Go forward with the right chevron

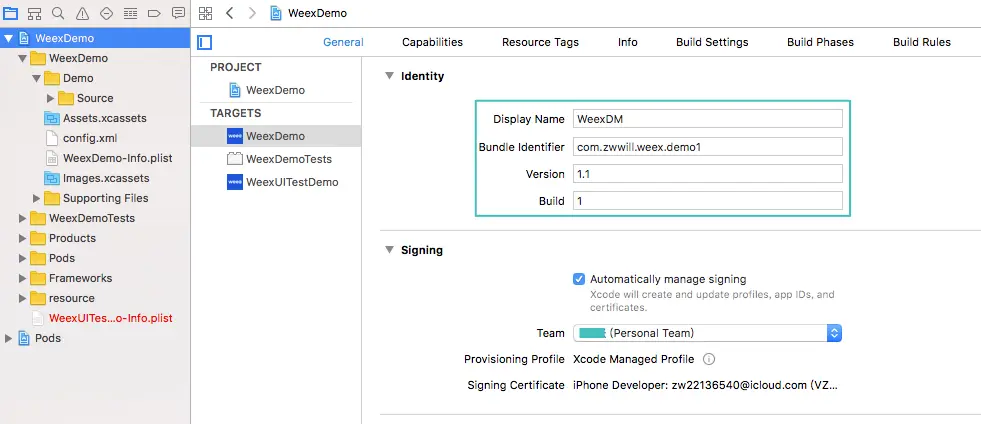tap(252, 13)
